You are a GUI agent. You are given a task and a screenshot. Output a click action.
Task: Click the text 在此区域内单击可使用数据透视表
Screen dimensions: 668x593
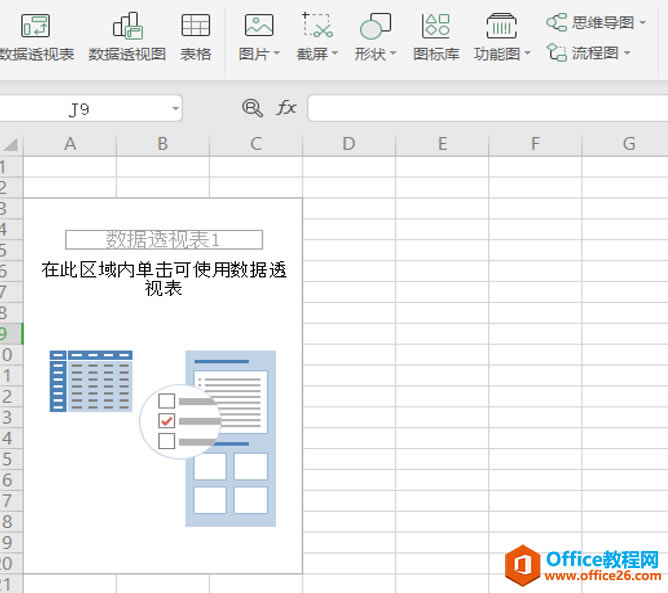tap(164, 279)
